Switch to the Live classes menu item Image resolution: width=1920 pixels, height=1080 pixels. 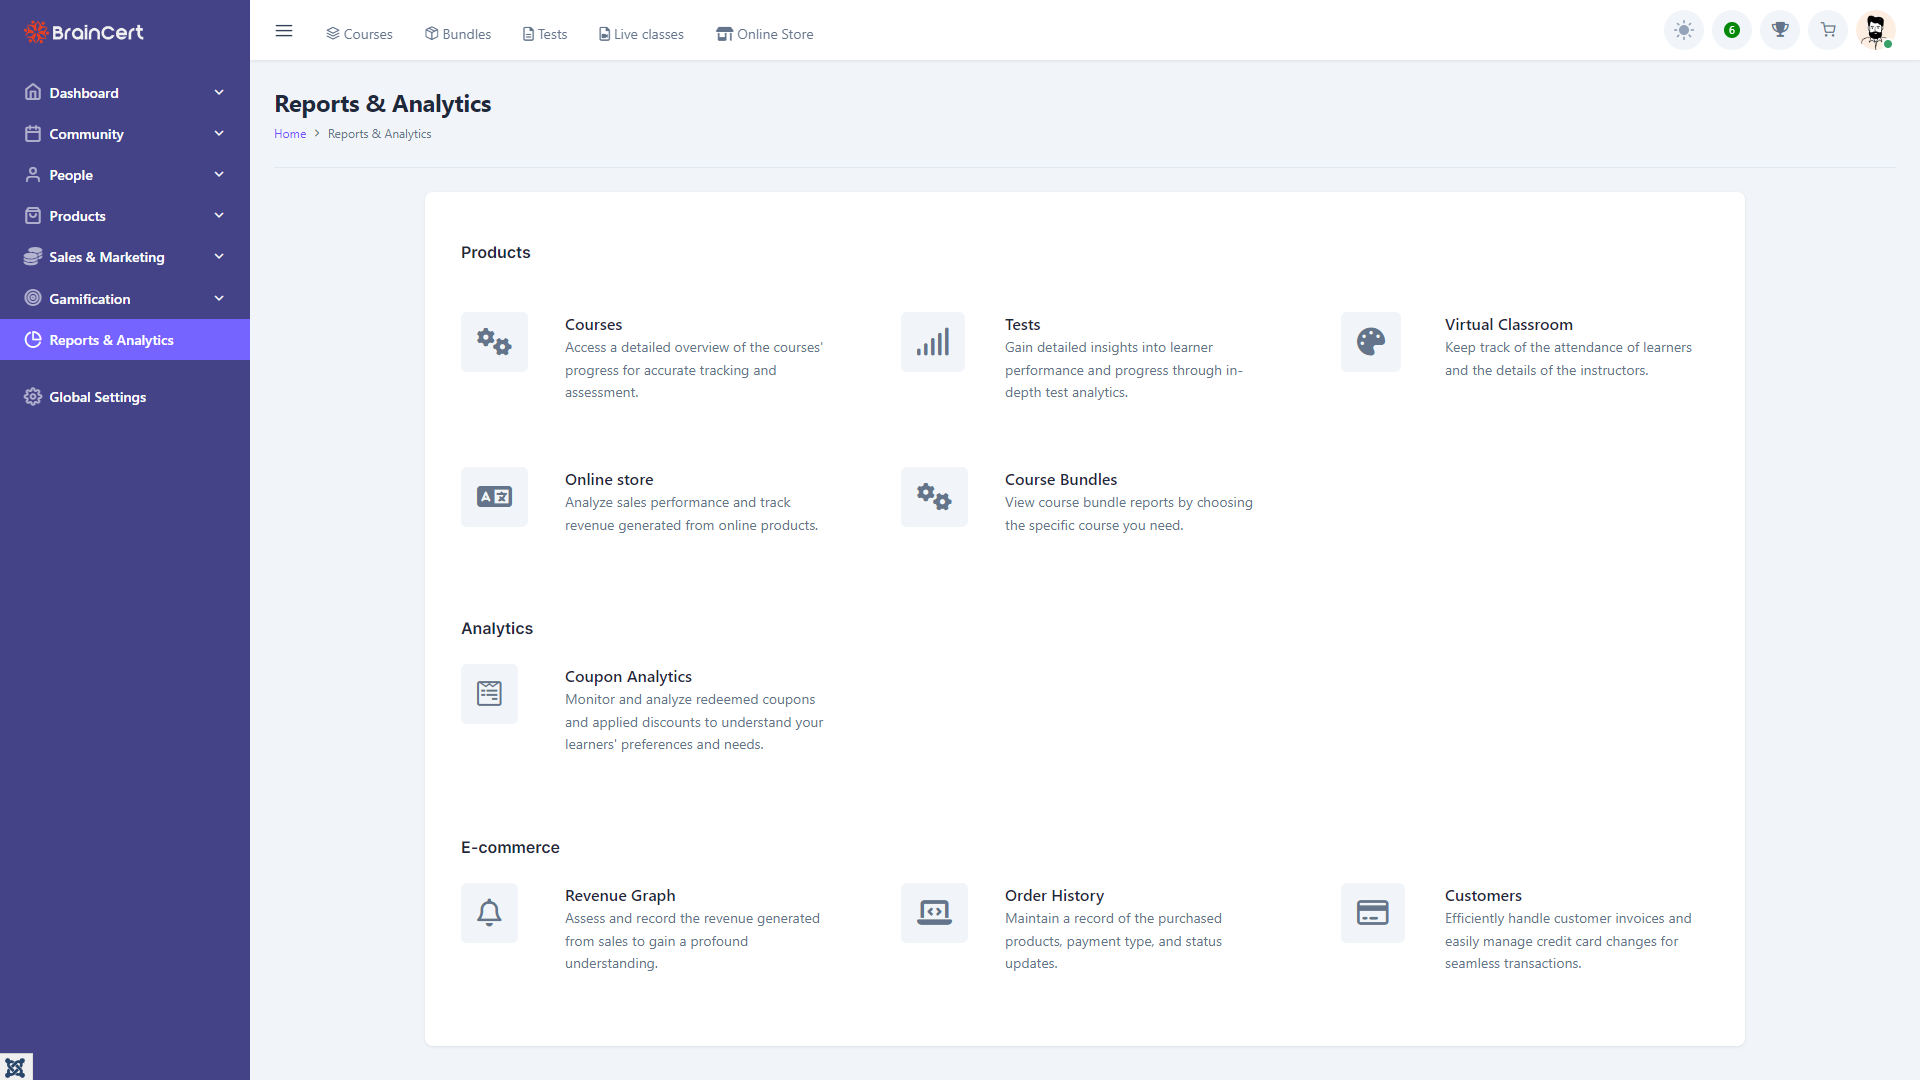[x=641, y=33]
